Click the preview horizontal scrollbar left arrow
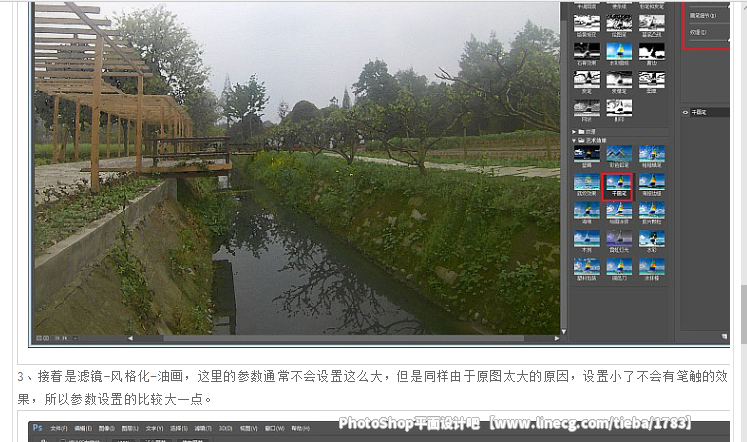The height and width of the screenshot is (442, 747). click(130, 338)
